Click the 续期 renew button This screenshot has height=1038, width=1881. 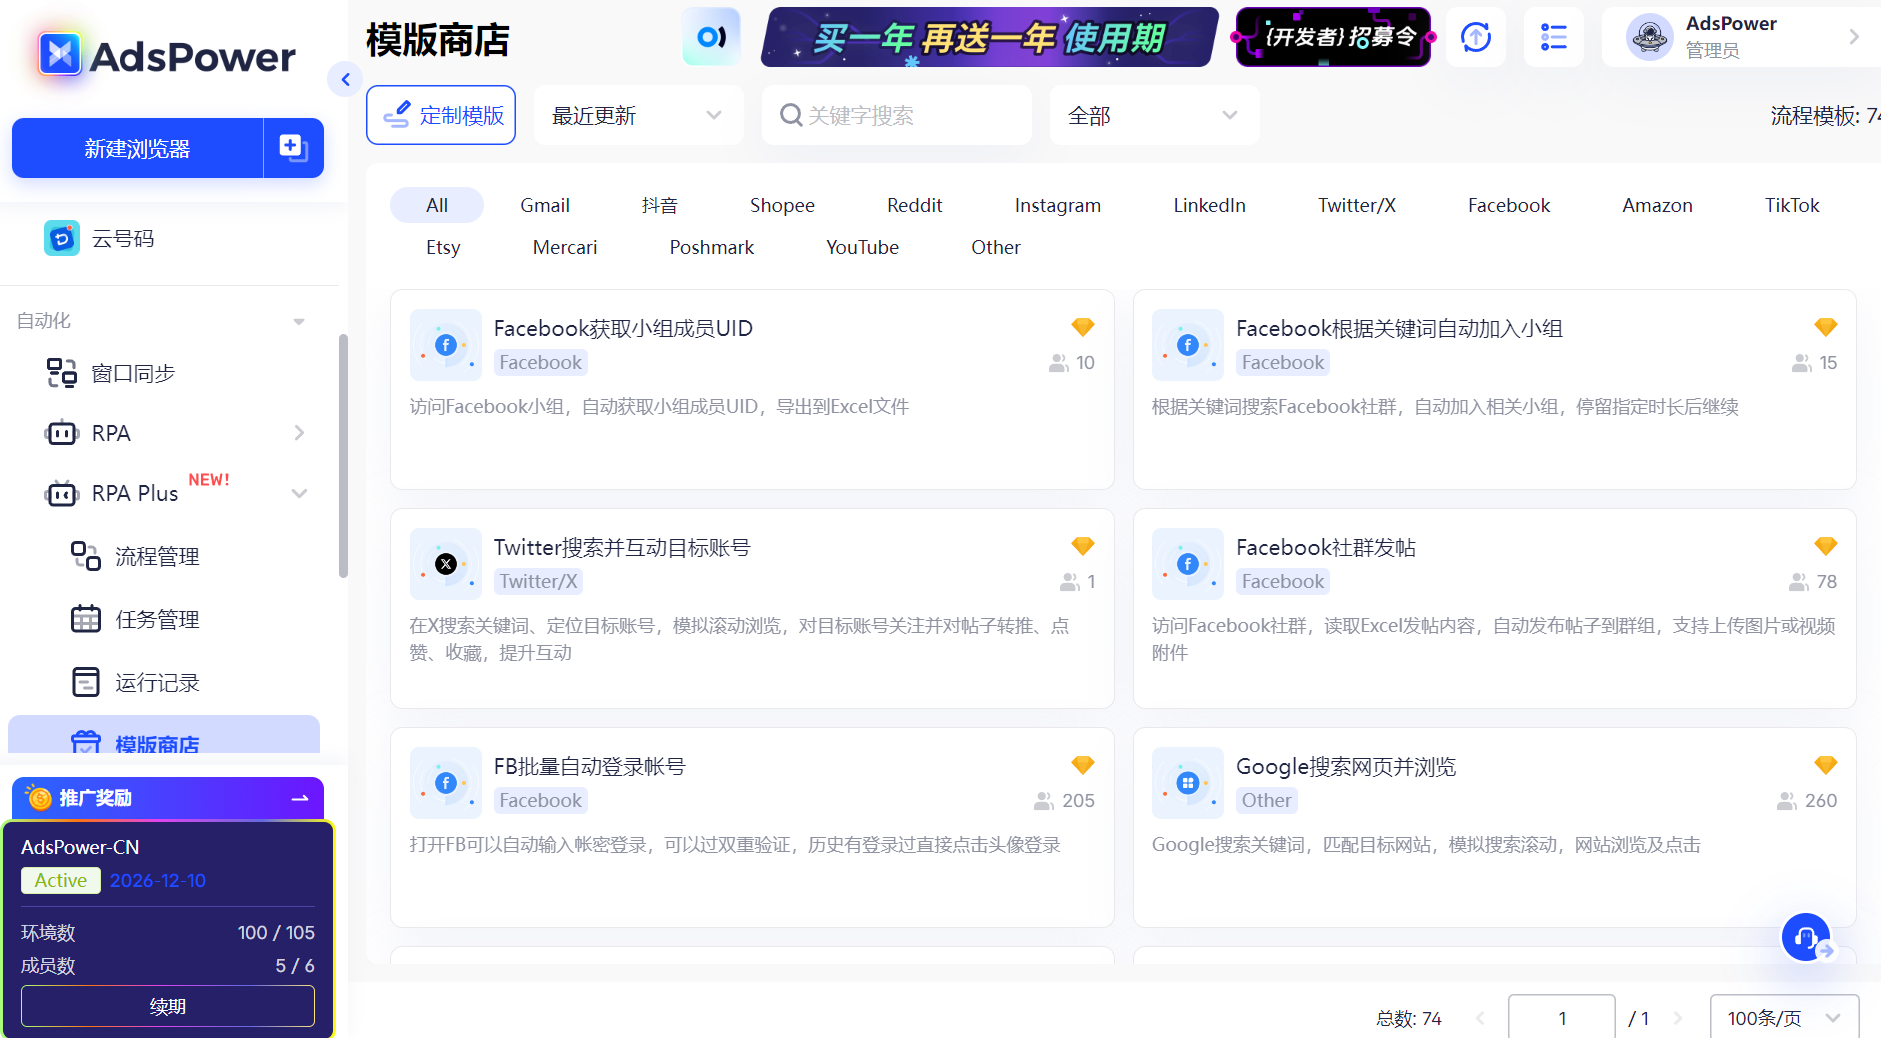[x=167, y=1006]
